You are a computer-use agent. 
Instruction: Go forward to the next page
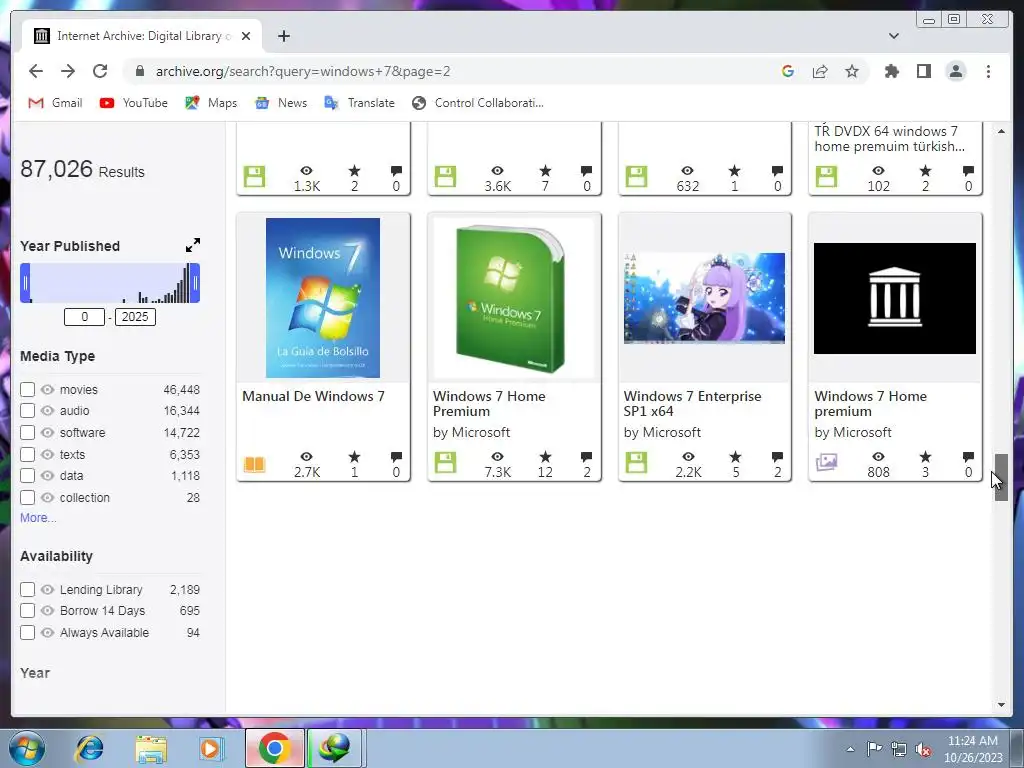(x=68, y=71)
